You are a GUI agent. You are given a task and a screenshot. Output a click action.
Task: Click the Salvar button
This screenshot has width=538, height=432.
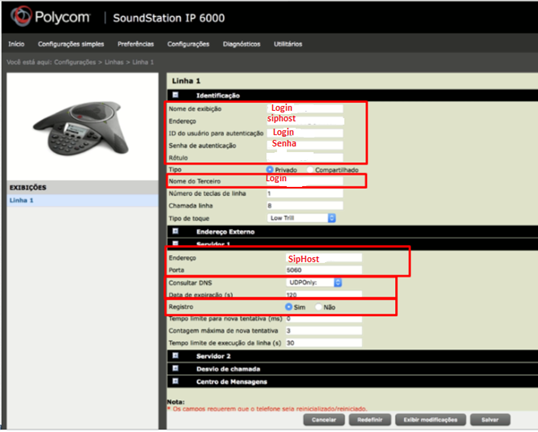pyautogui.click(x=490, y=420)
